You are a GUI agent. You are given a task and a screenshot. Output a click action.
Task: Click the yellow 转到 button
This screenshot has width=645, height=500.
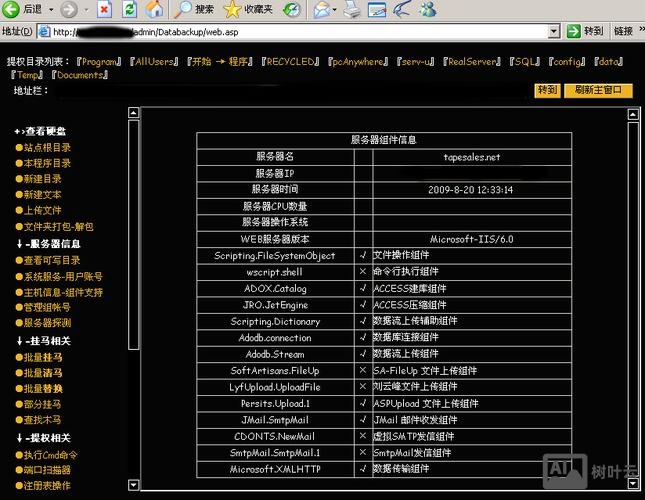pyautogui.click(x=548, y=90)
